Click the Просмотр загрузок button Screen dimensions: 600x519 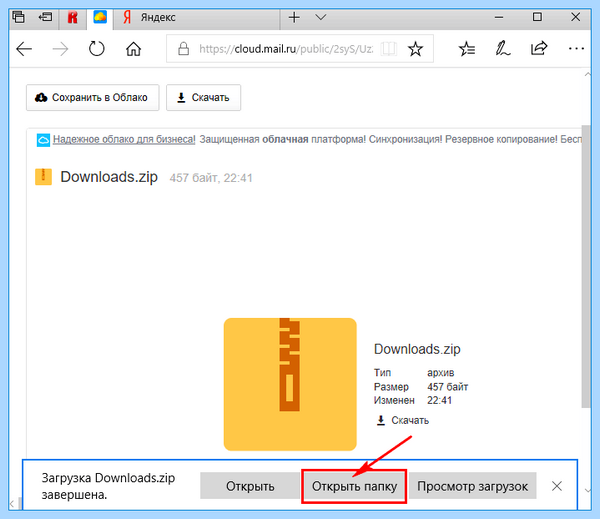(473, 486)
